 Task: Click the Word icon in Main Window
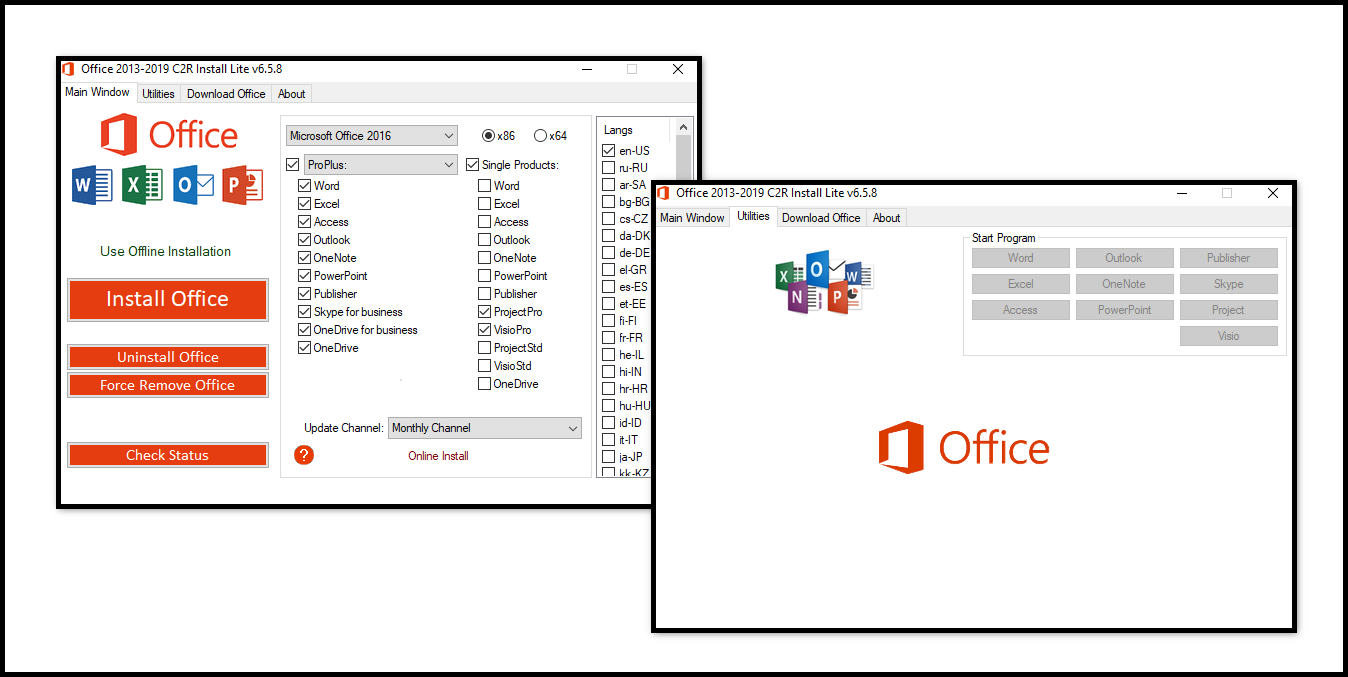92,185
